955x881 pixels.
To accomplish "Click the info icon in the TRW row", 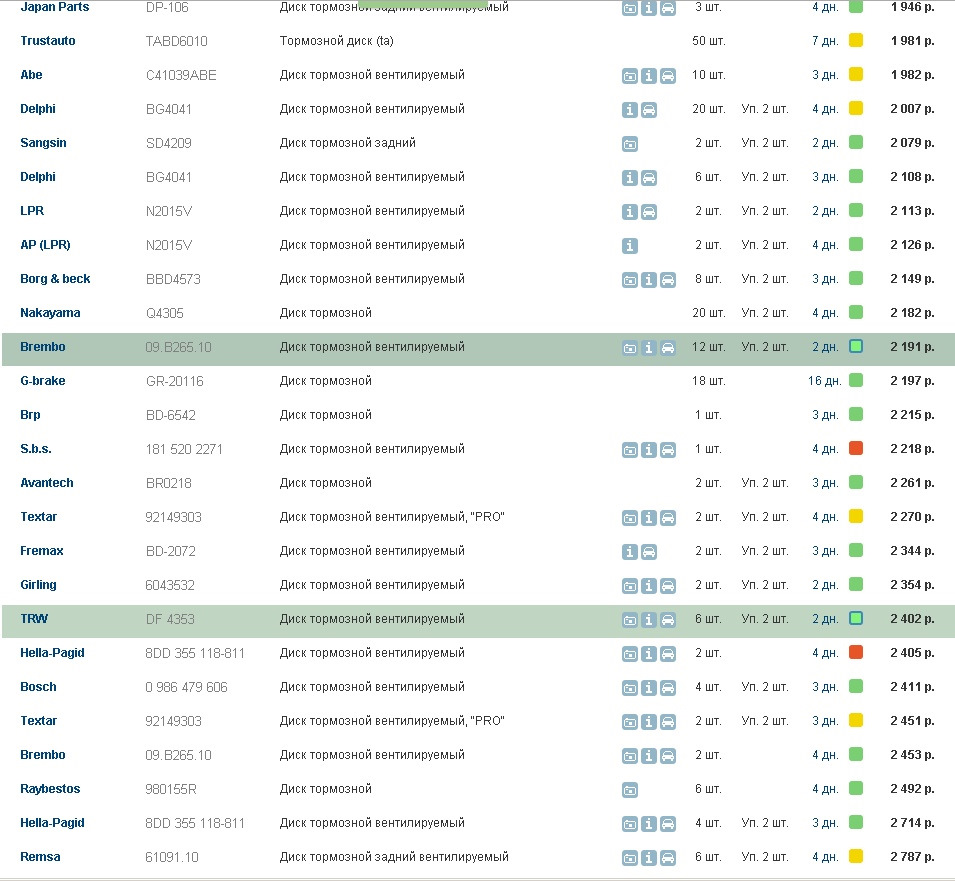I will point(649,620).
